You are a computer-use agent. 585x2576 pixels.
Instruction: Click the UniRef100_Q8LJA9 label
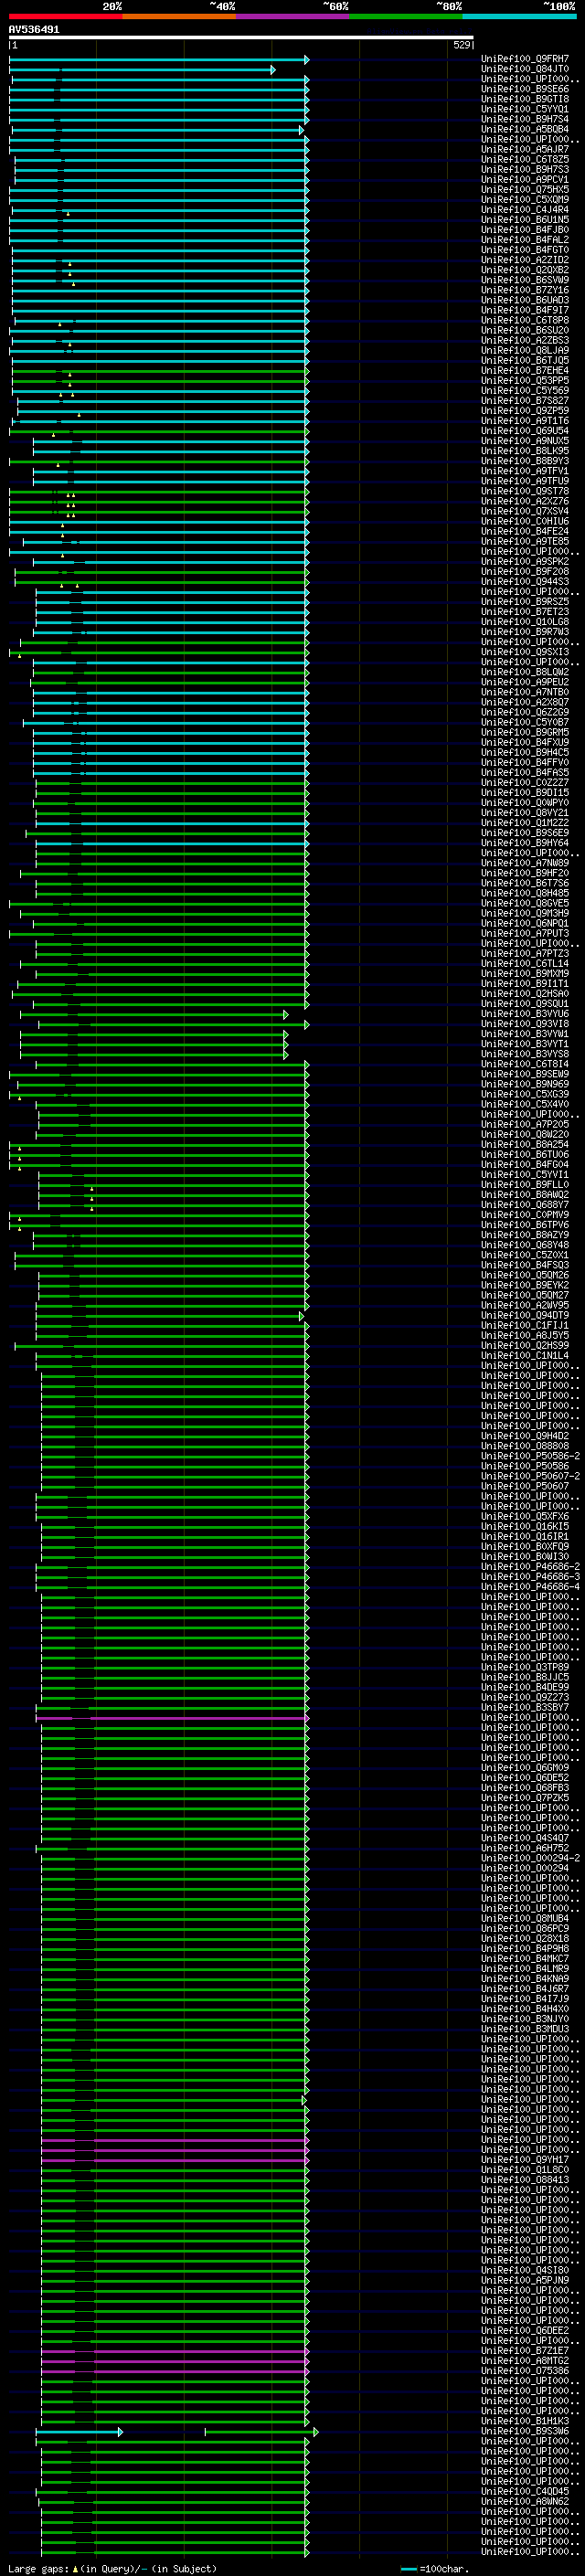tap(525, 350)
